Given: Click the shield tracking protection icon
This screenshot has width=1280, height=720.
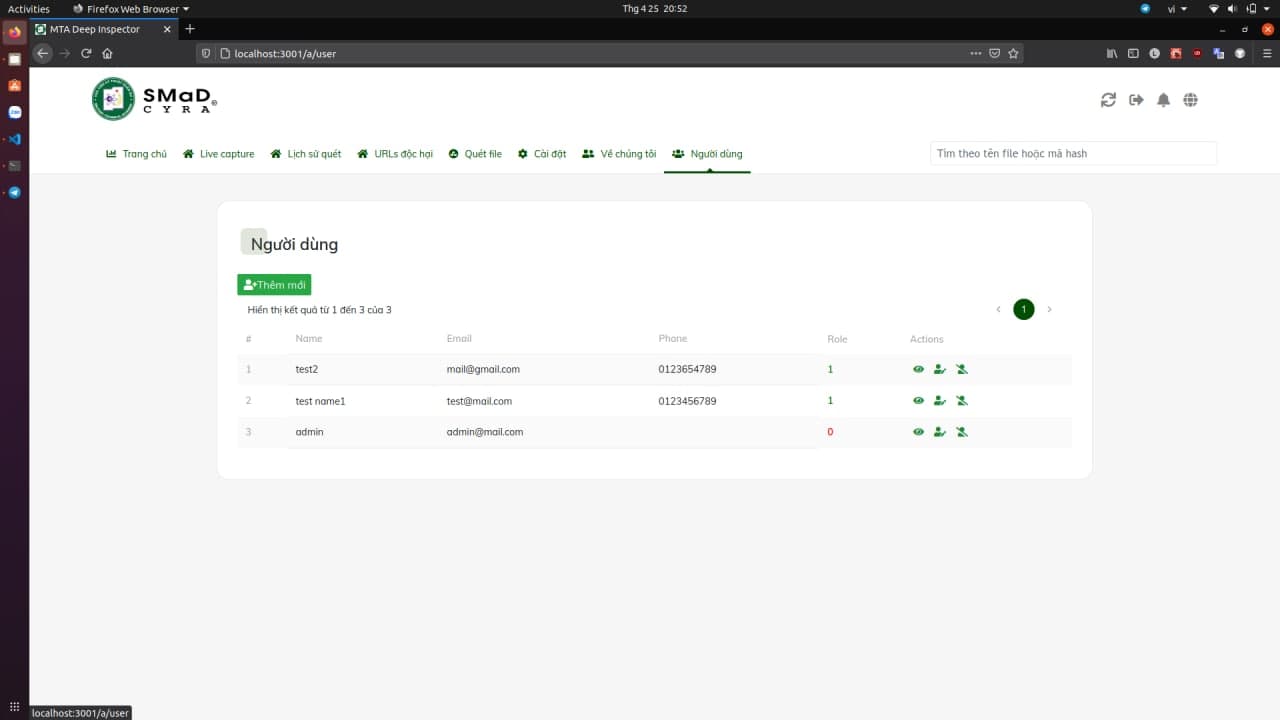Looking at the screenshot, I should pos(207,53).
